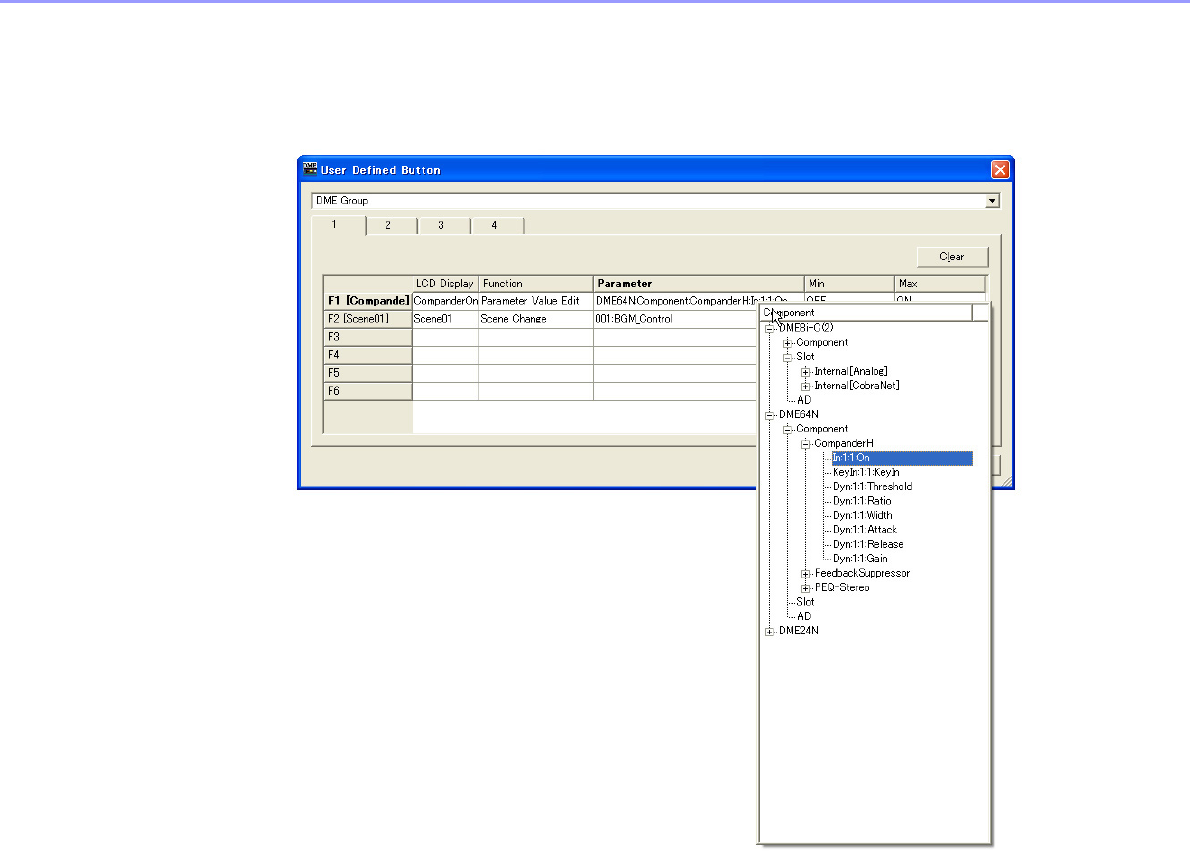Click the Min column header

(849, 284)
